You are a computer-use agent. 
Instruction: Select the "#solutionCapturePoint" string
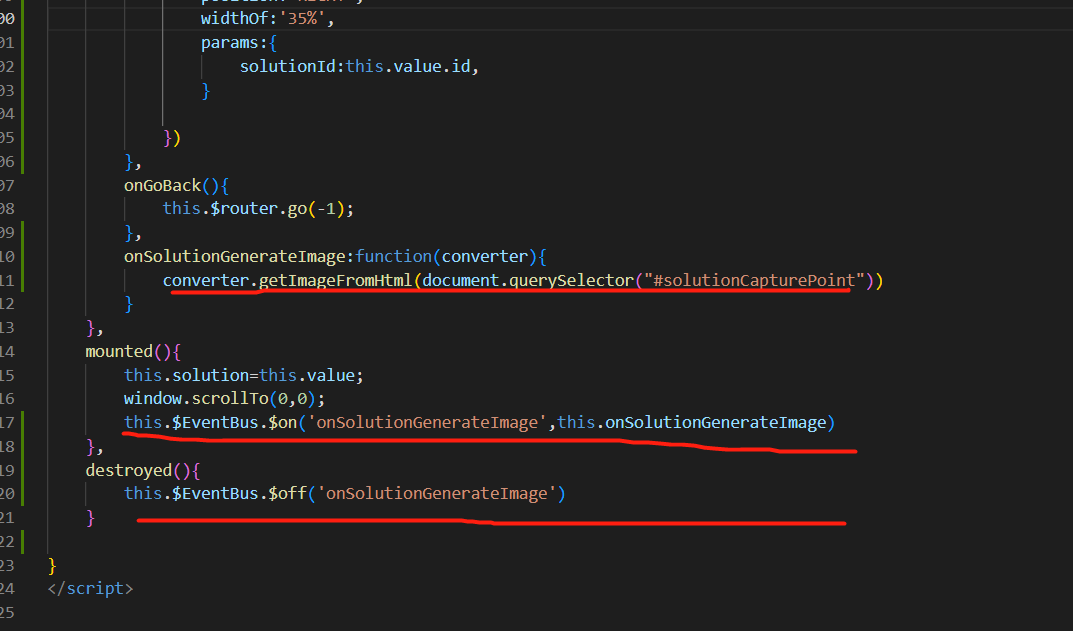(x=745, y=280)
